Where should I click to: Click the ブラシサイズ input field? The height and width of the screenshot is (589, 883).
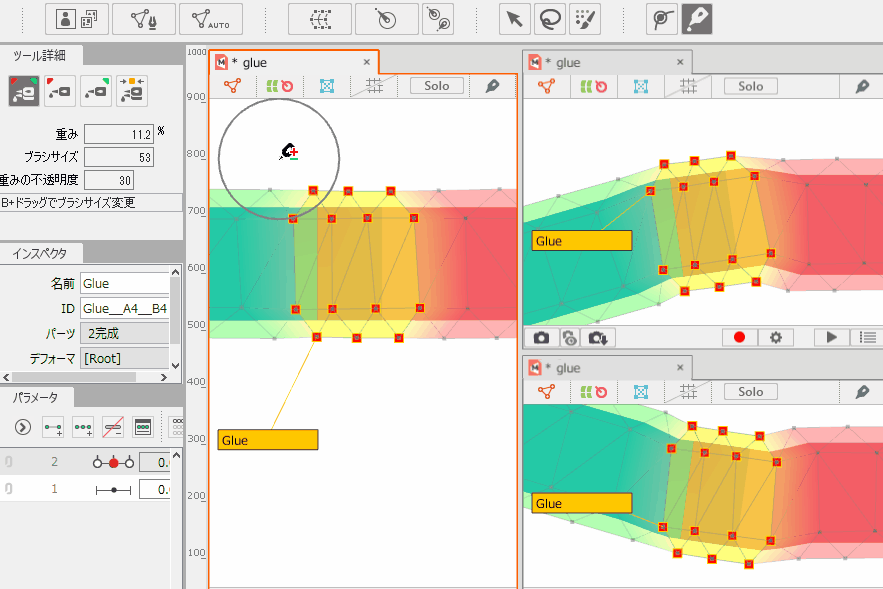(x=120, y=157)
